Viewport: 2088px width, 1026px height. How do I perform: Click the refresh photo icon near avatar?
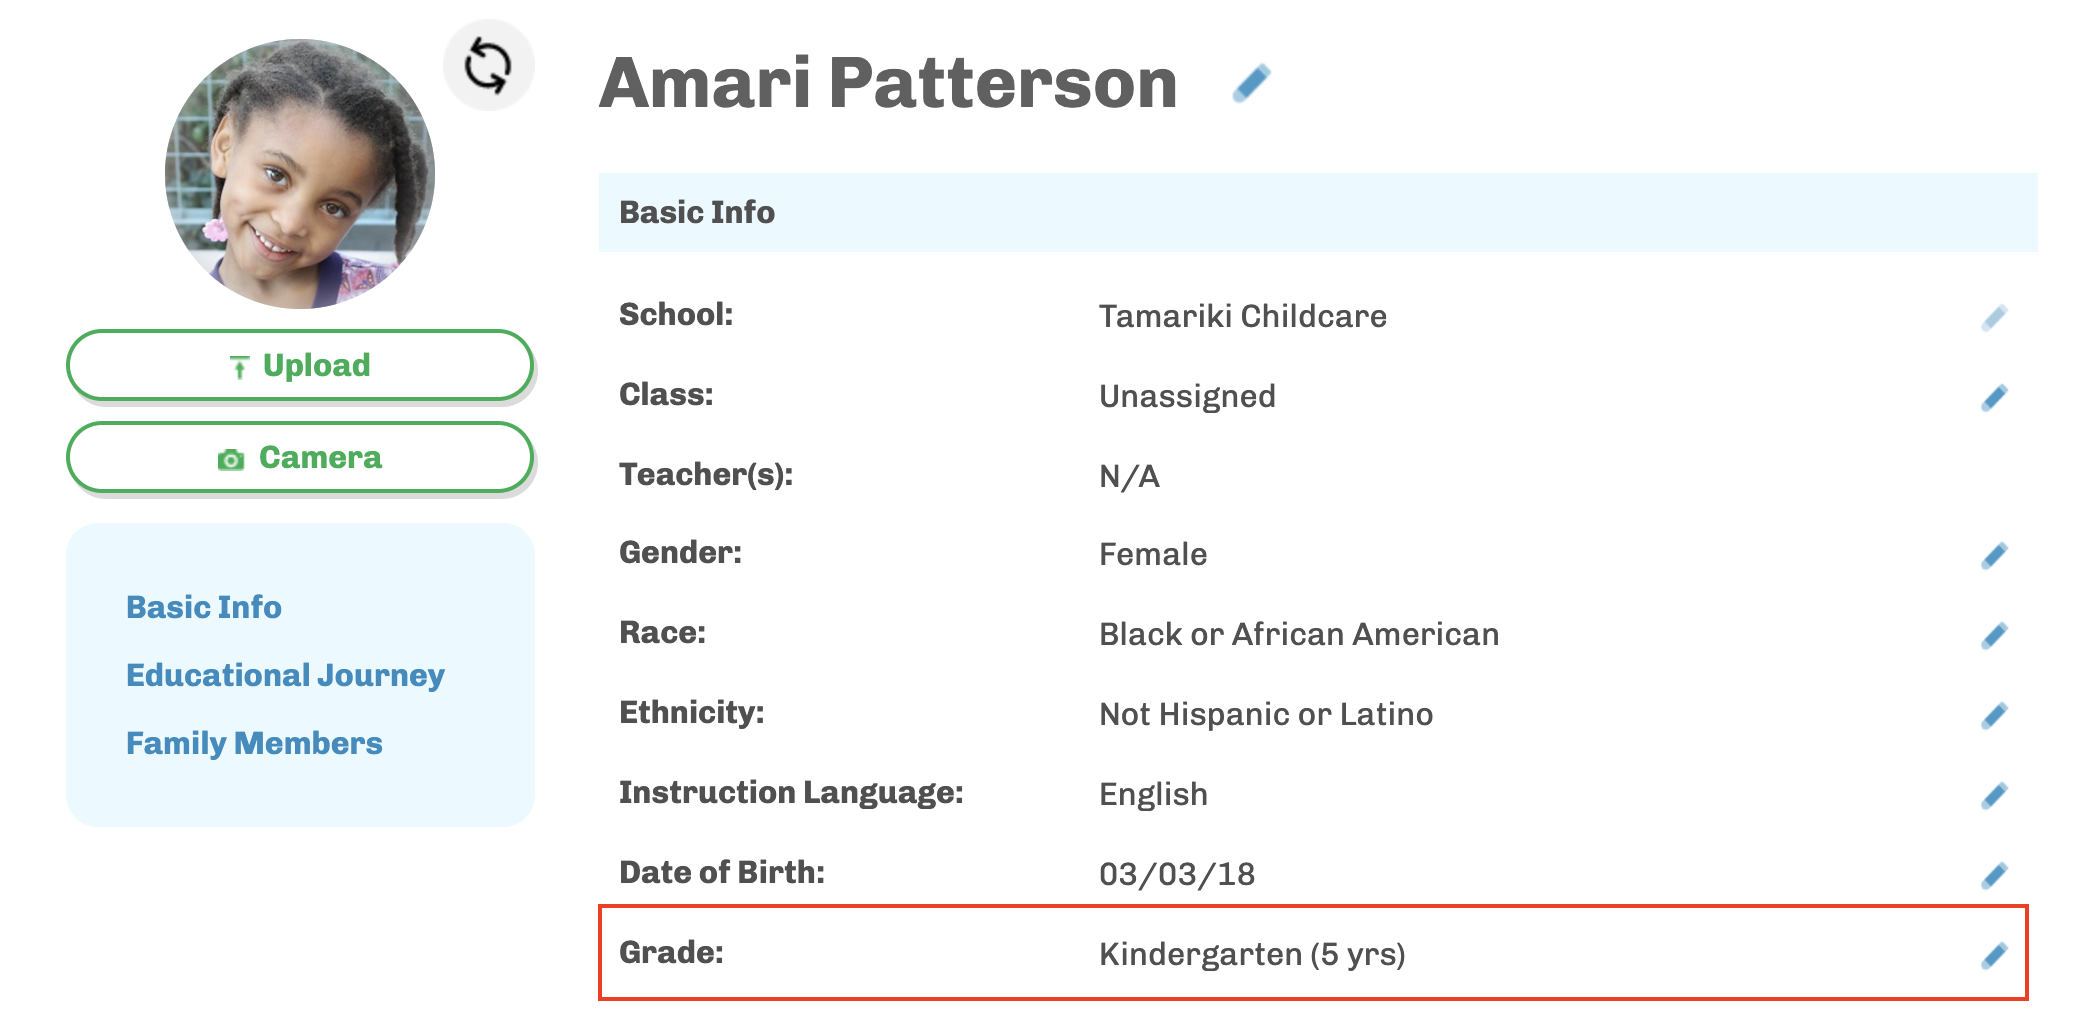pyautogui.click(x=488, y=66)
